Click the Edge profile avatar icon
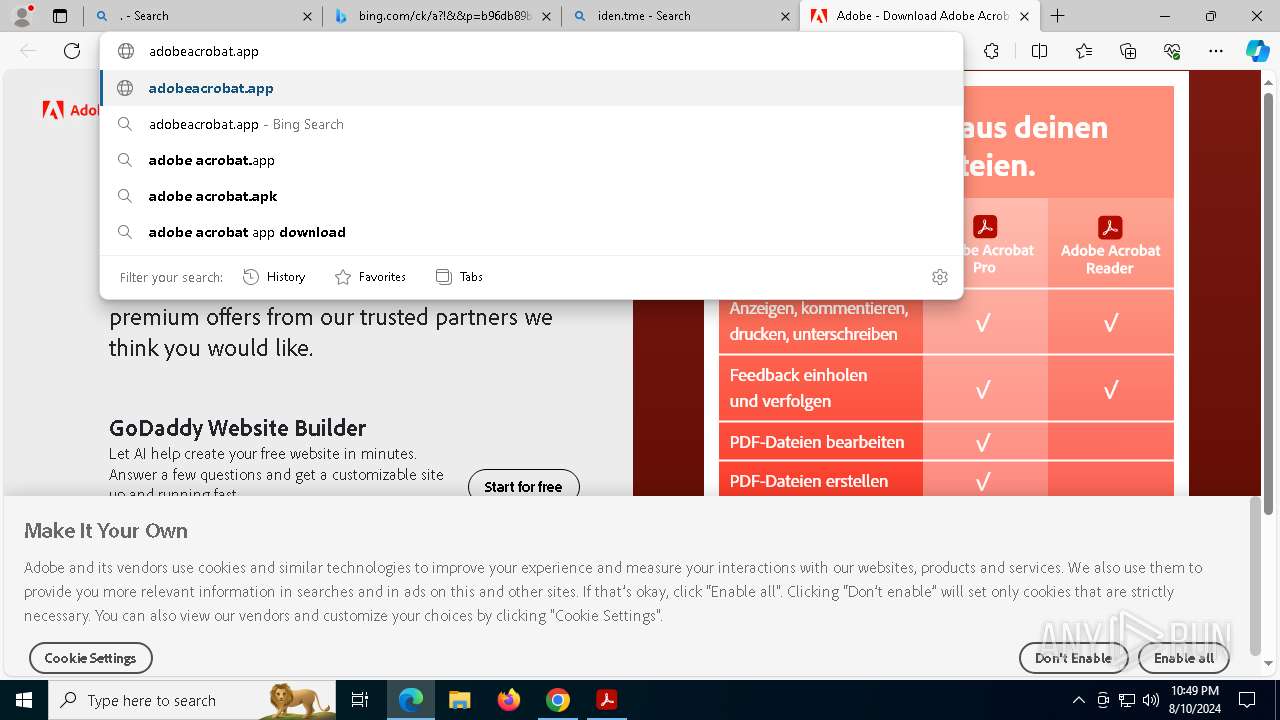 coord(22,16)
